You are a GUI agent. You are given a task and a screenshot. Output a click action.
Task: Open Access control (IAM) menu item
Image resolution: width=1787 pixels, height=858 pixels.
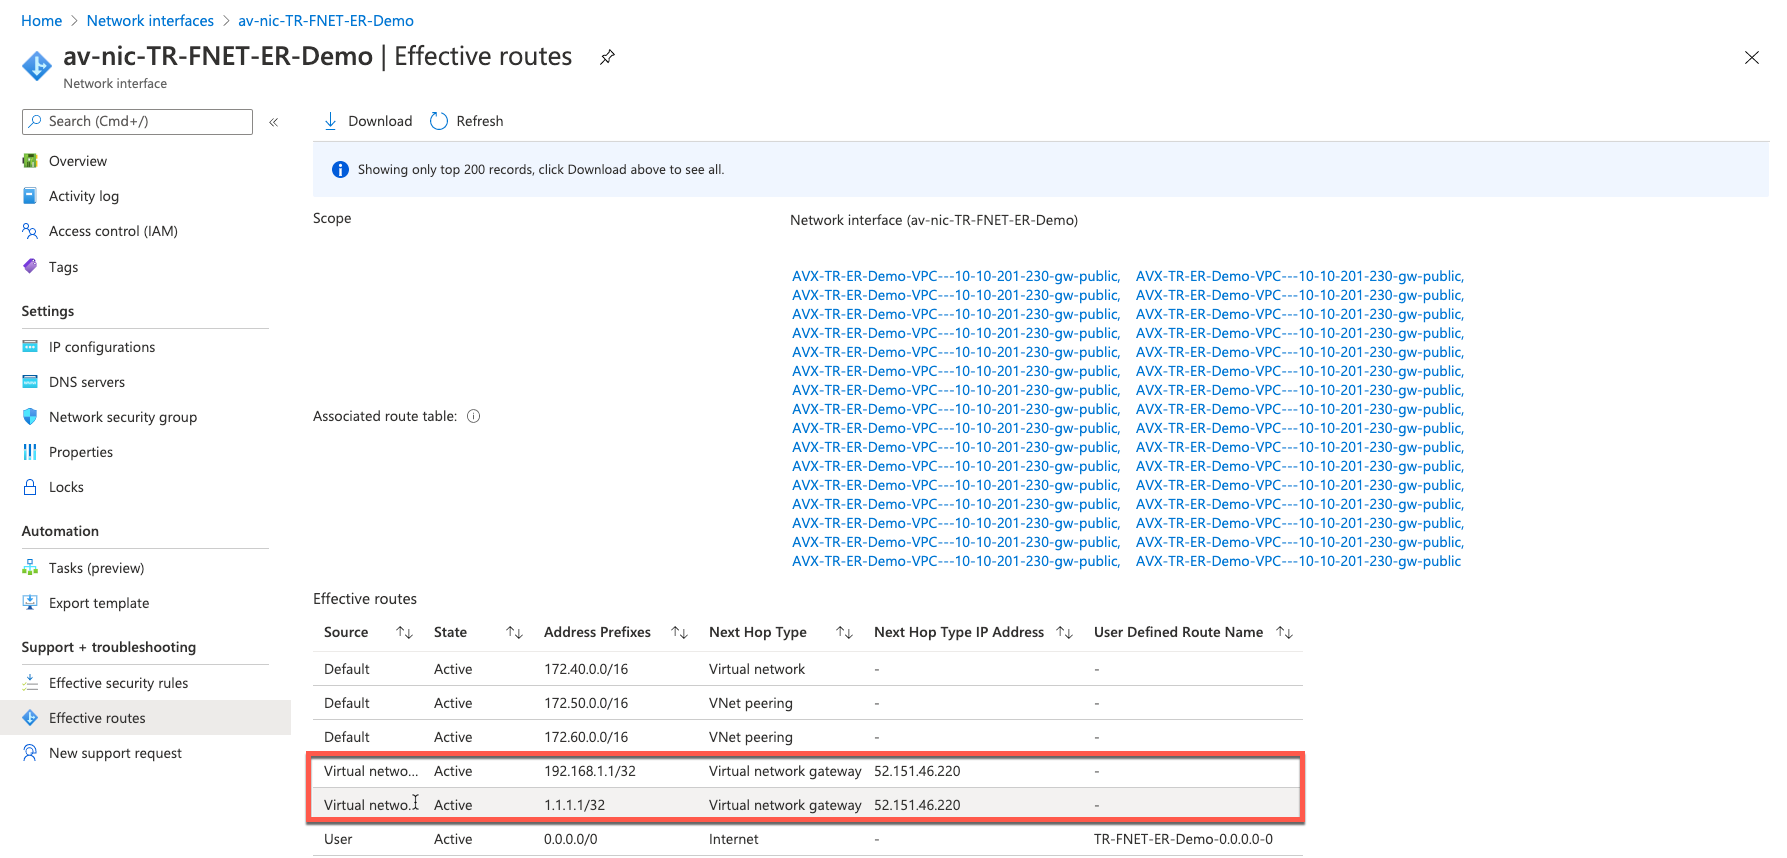coord(113,231)
